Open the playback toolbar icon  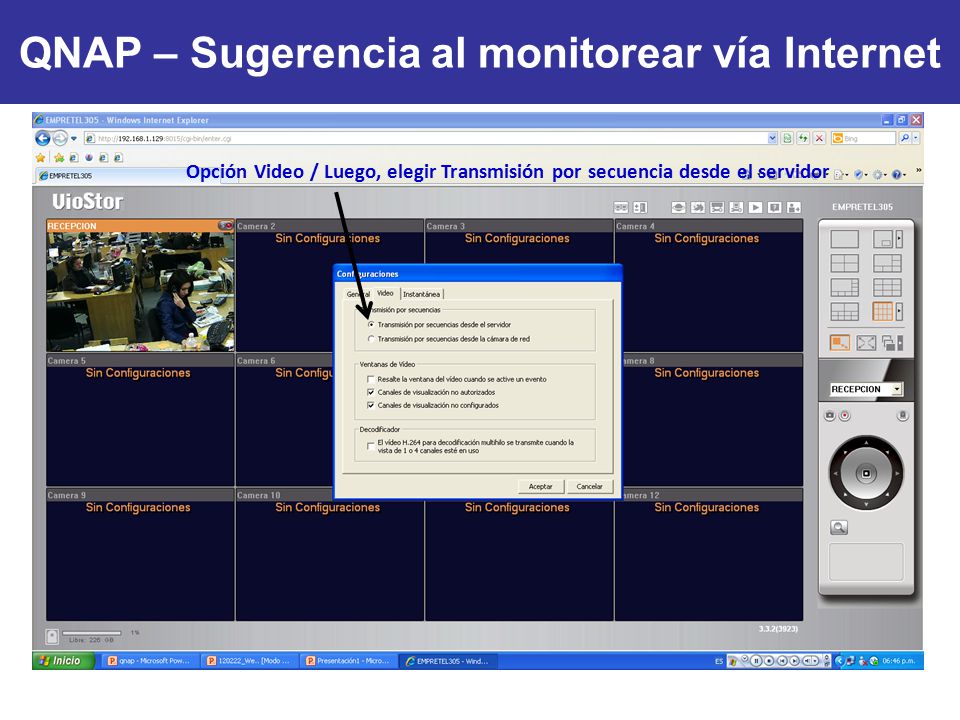(x=756, y=208)
